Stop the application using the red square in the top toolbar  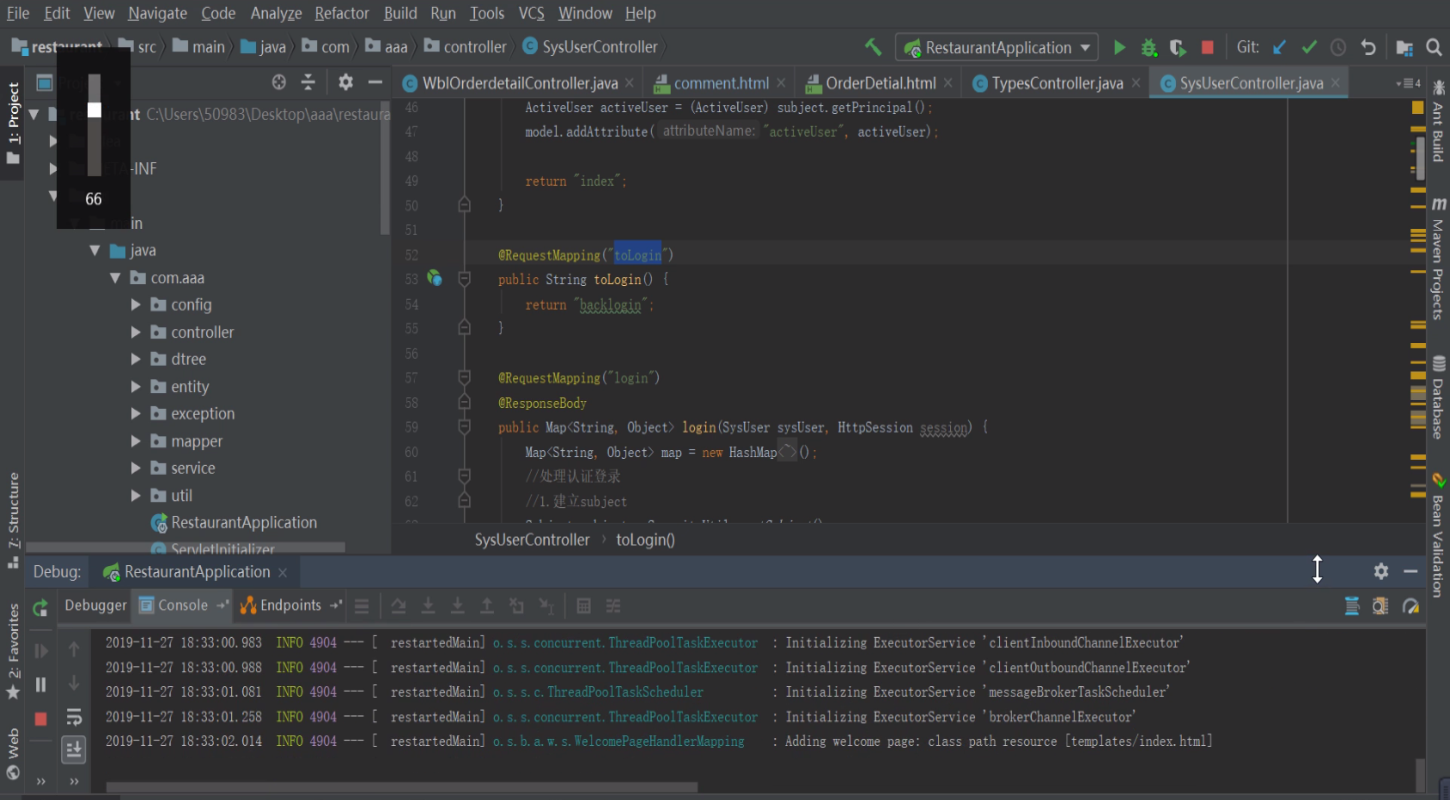(x=1207, y=47)
